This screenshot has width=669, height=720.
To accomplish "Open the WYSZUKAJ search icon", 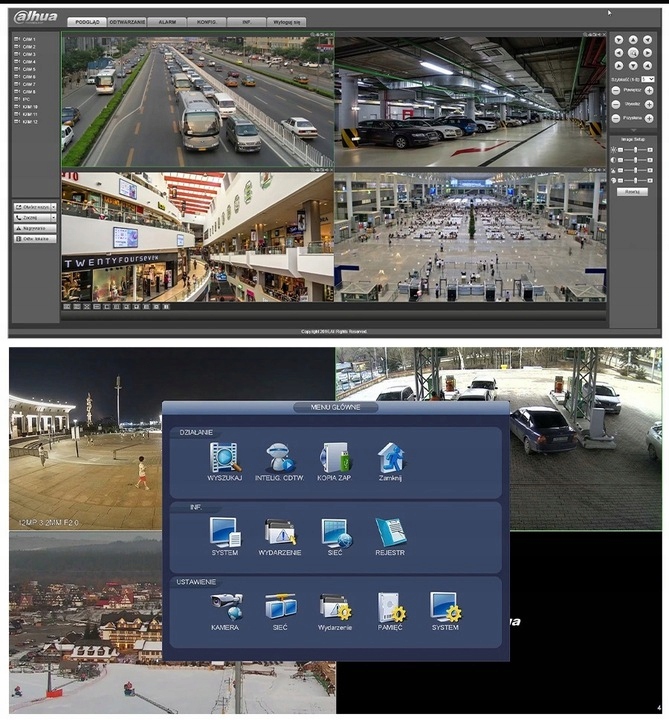I will (225, 458).
